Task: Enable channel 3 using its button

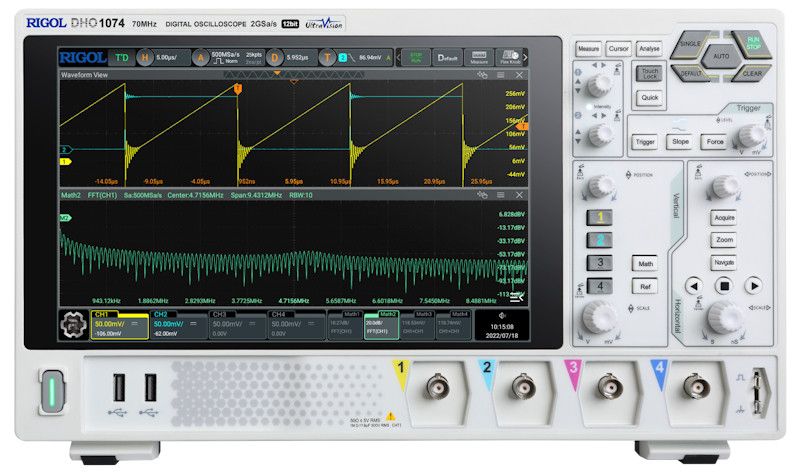Action: coord(598,263)
